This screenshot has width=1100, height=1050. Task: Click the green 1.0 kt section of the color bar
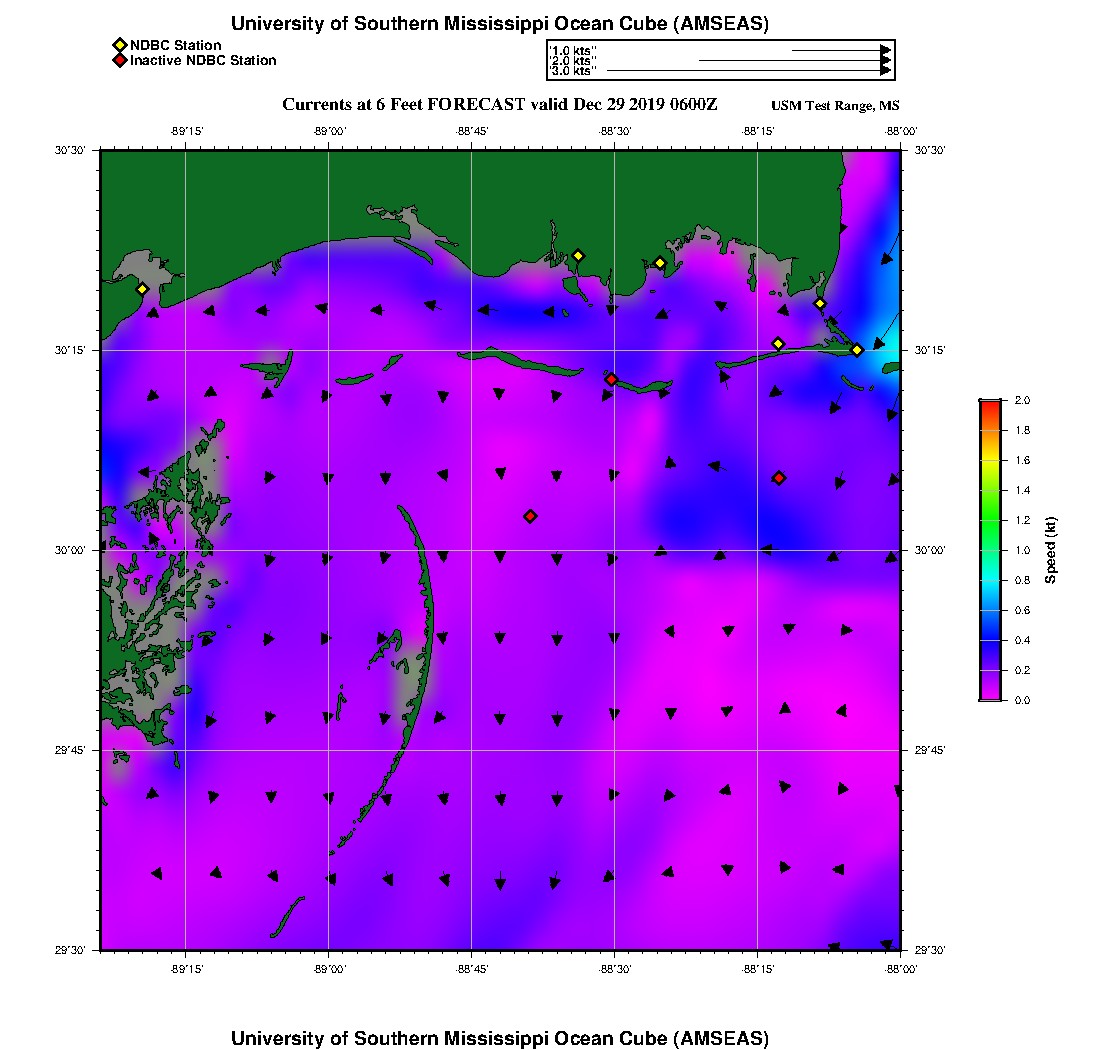pos(989,550)
